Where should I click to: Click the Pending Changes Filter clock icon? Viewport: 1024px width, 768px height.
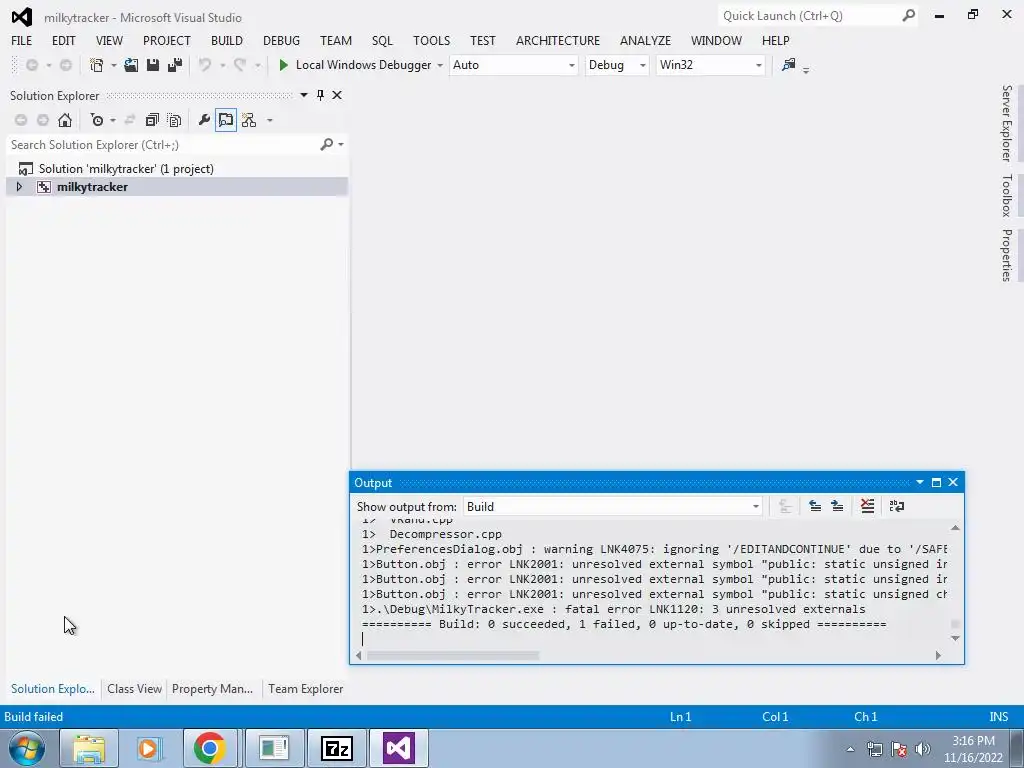click(x=97, y=120)
